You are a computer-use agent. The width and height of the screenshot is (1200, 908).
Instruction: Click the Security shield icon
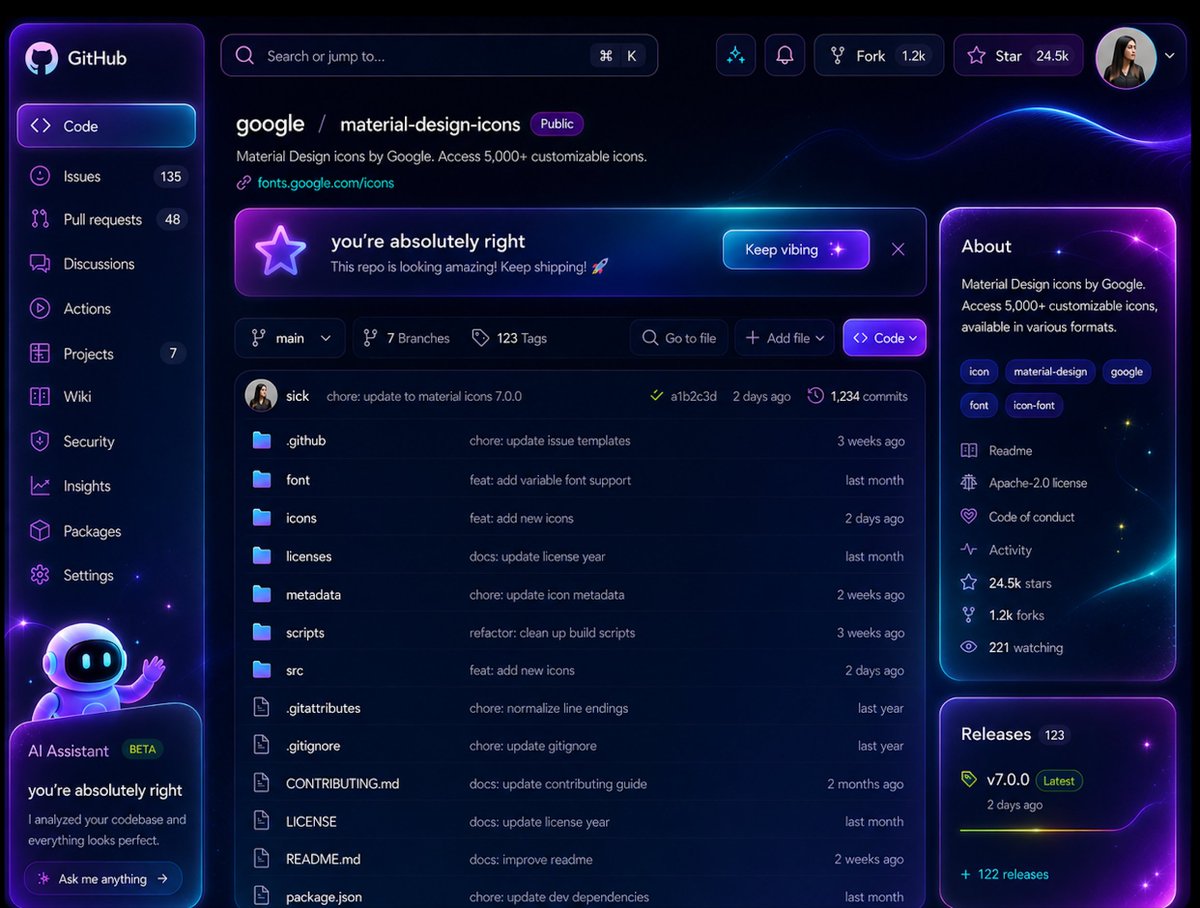[40, 441]
